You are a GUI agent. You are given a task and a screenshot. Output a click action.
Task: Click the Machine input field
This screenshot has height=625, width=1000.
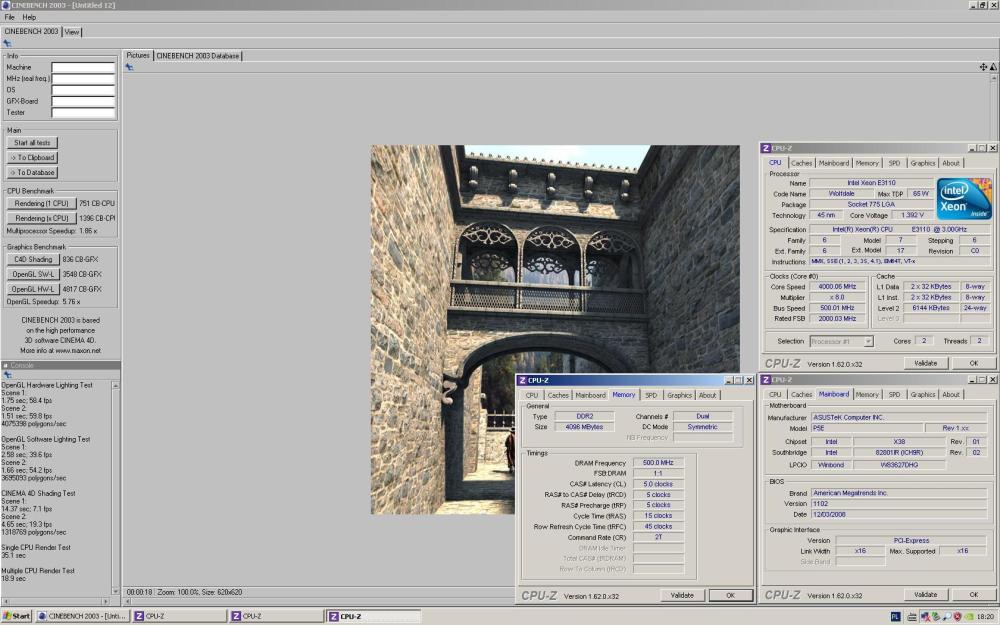(x=83, y=67)
